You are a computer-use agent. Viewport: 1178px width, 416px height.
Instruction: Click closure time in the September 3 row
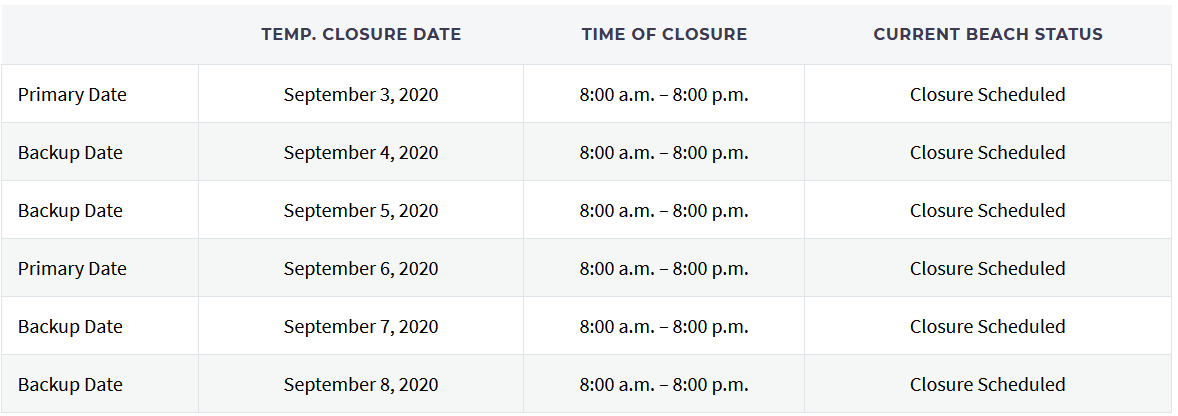[664, 95]
